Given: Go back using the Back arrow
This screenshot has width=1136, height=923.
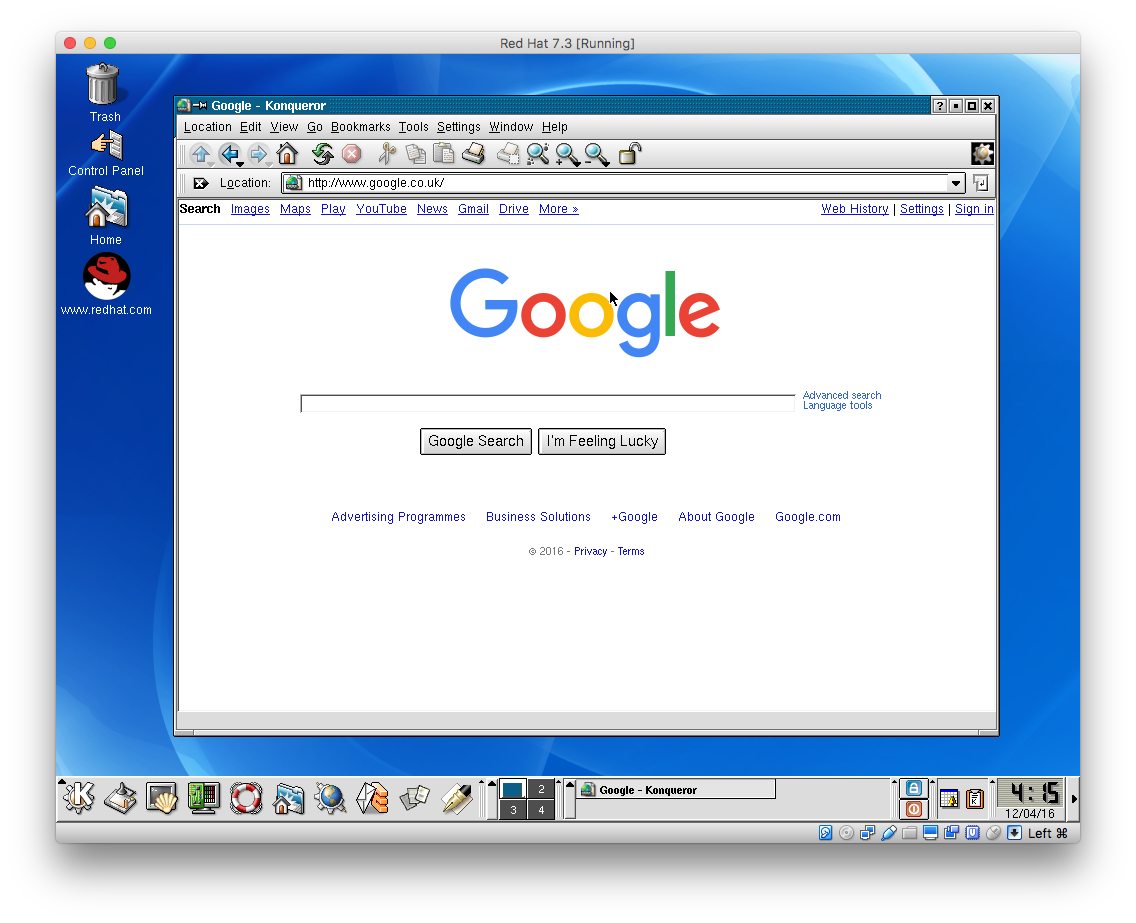Looking at the screenshot, I should click(x=229, y=154).
